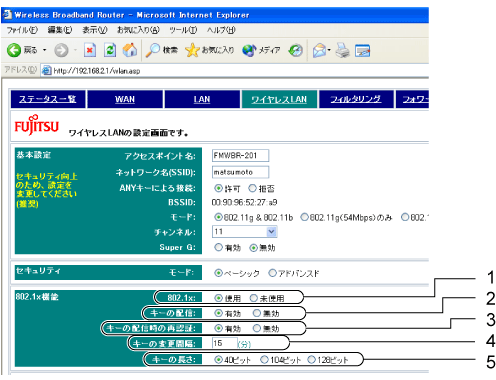Open the フィルタリング tab
Viewport: 496px width, 380px height.
click(356, 99)
